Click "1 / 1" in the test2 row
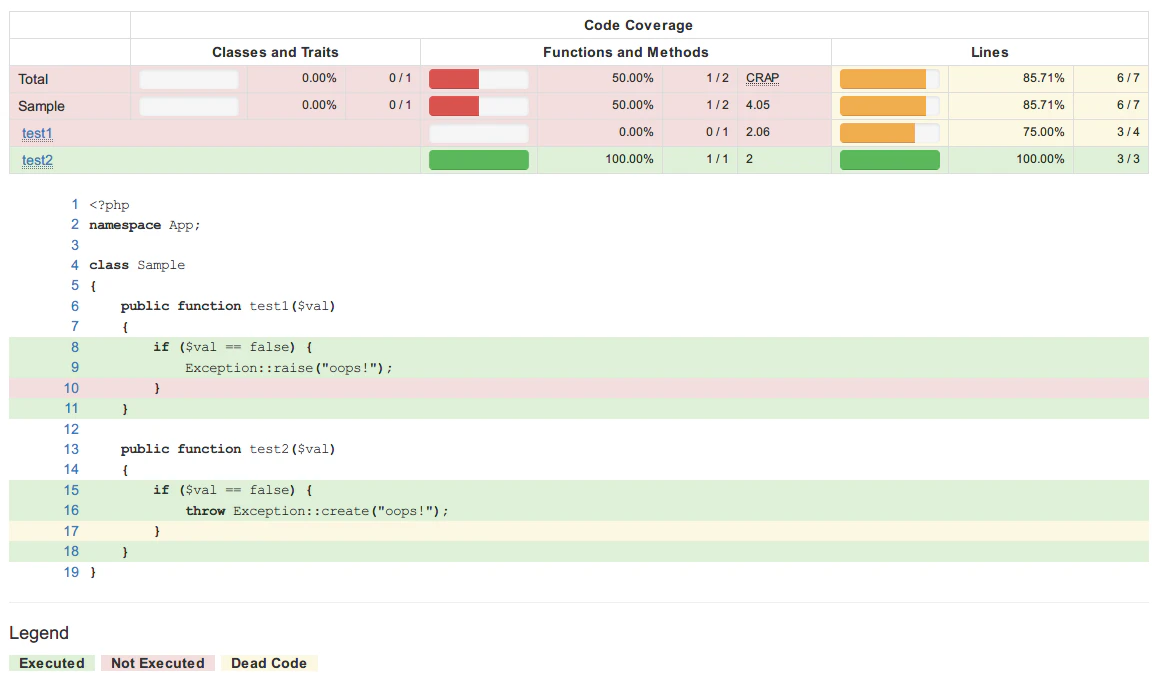1157x681 pixels. coord(717,159)
